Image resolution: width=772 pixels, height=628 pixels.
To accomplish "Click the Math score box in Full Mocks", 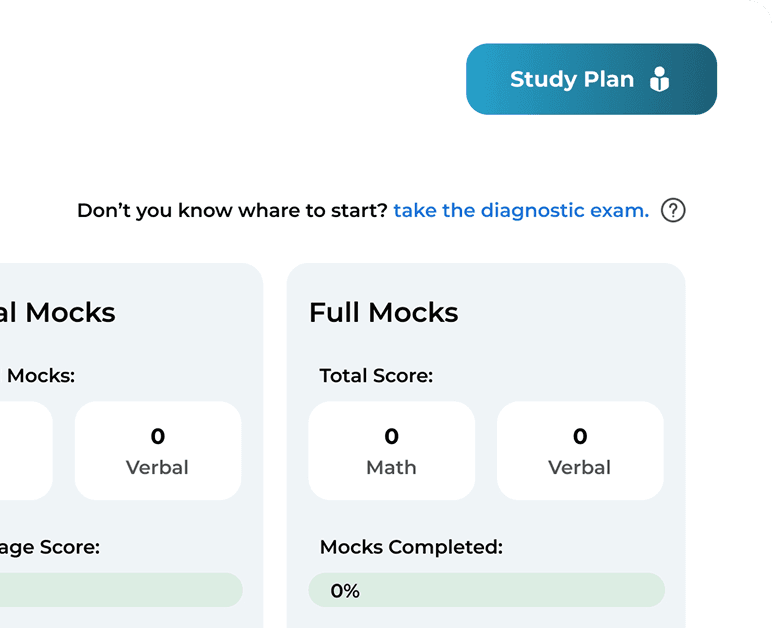I will (x=391, y=450).
